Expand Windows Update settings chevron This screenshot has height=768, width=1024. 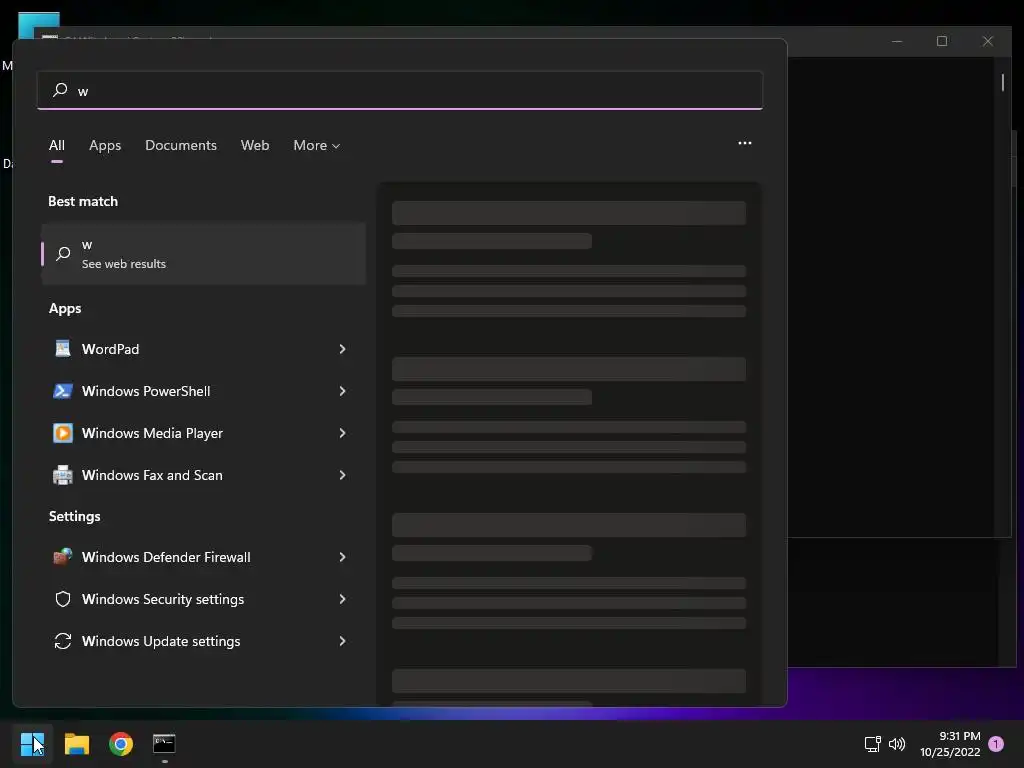pyautogui.click(x=342, y=641)
